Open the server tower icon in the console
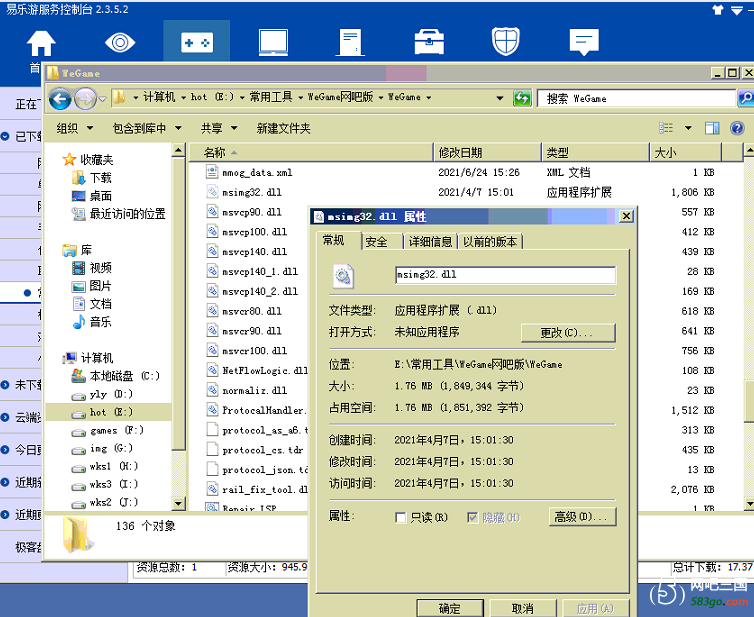Screen dimensions: 754x617 (351, 42)
